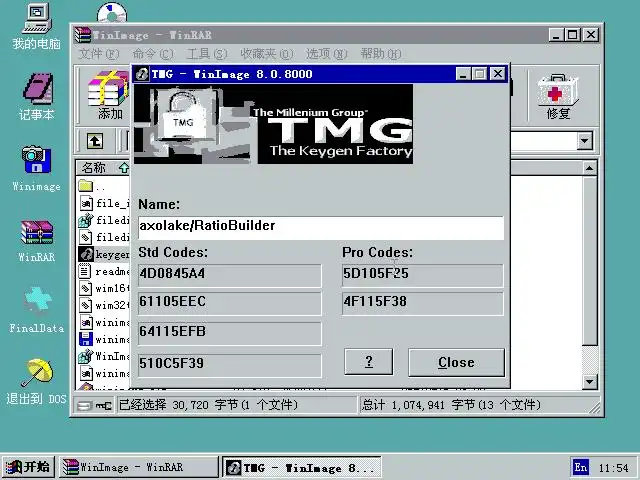
Task: Click WinRAR scrollbar up arrow
Action: tap(589, 168)
